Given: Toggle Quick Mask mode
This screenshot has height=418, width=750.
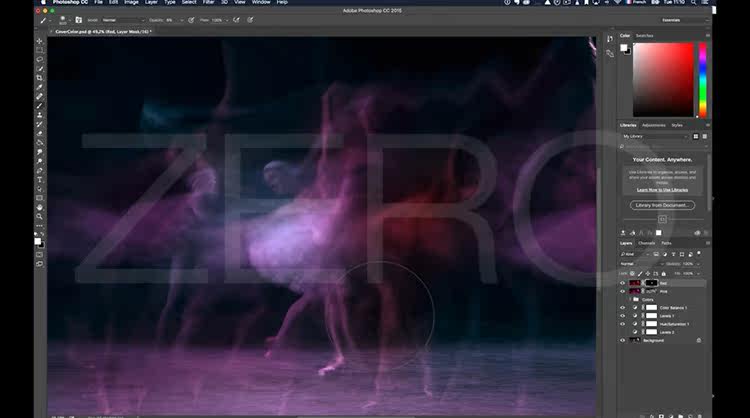Looking at the screenshot, I should 39,254.
